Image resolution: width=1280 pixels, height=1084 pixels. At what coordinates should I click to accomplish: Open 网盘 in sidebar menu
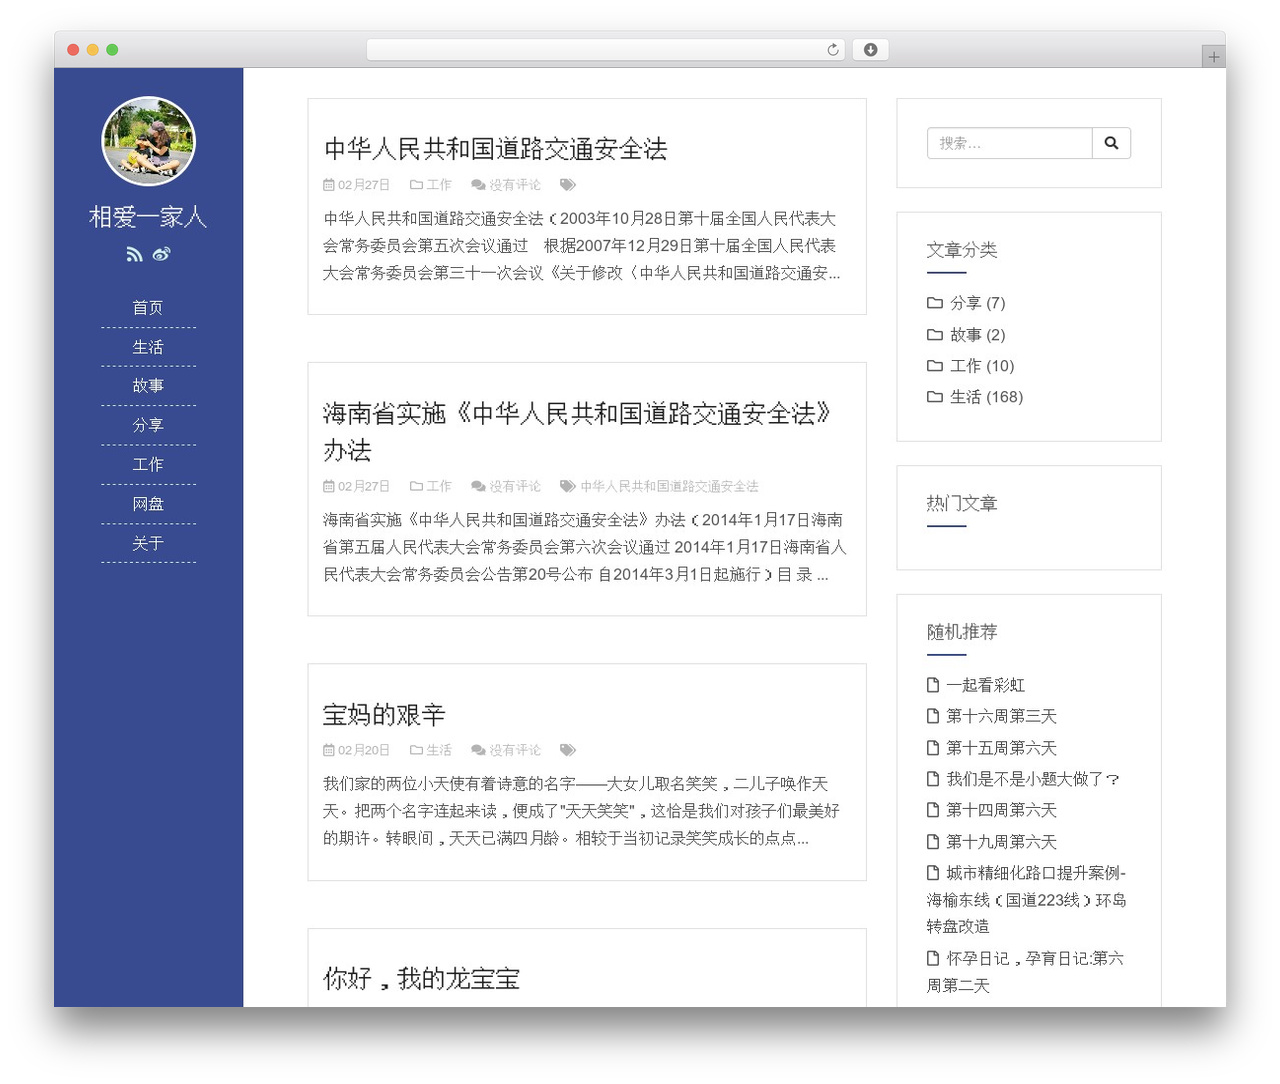coord(148,504)
